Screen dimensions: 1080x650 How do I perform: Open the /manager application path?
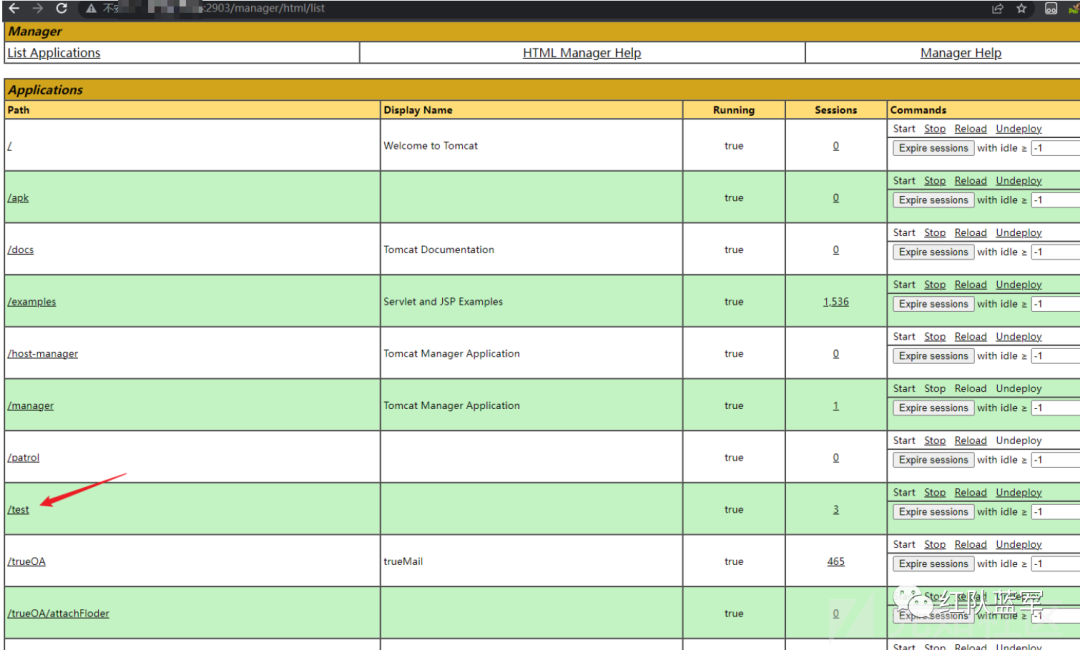(x=30, y=406)
